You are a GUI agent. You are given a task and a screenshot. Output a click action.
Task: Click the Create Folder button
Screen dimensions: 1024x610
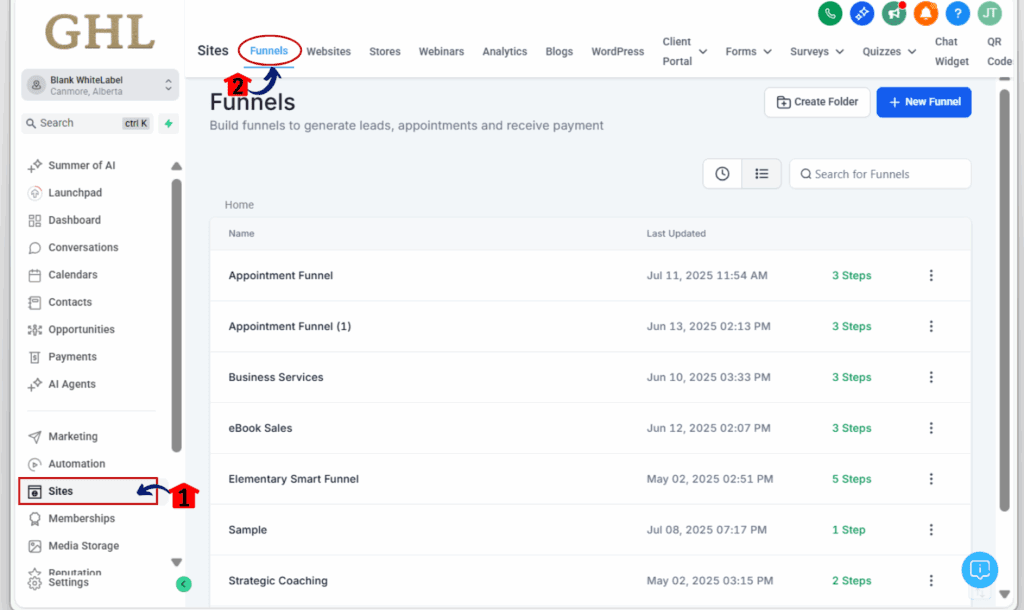(x=817, y=102)
